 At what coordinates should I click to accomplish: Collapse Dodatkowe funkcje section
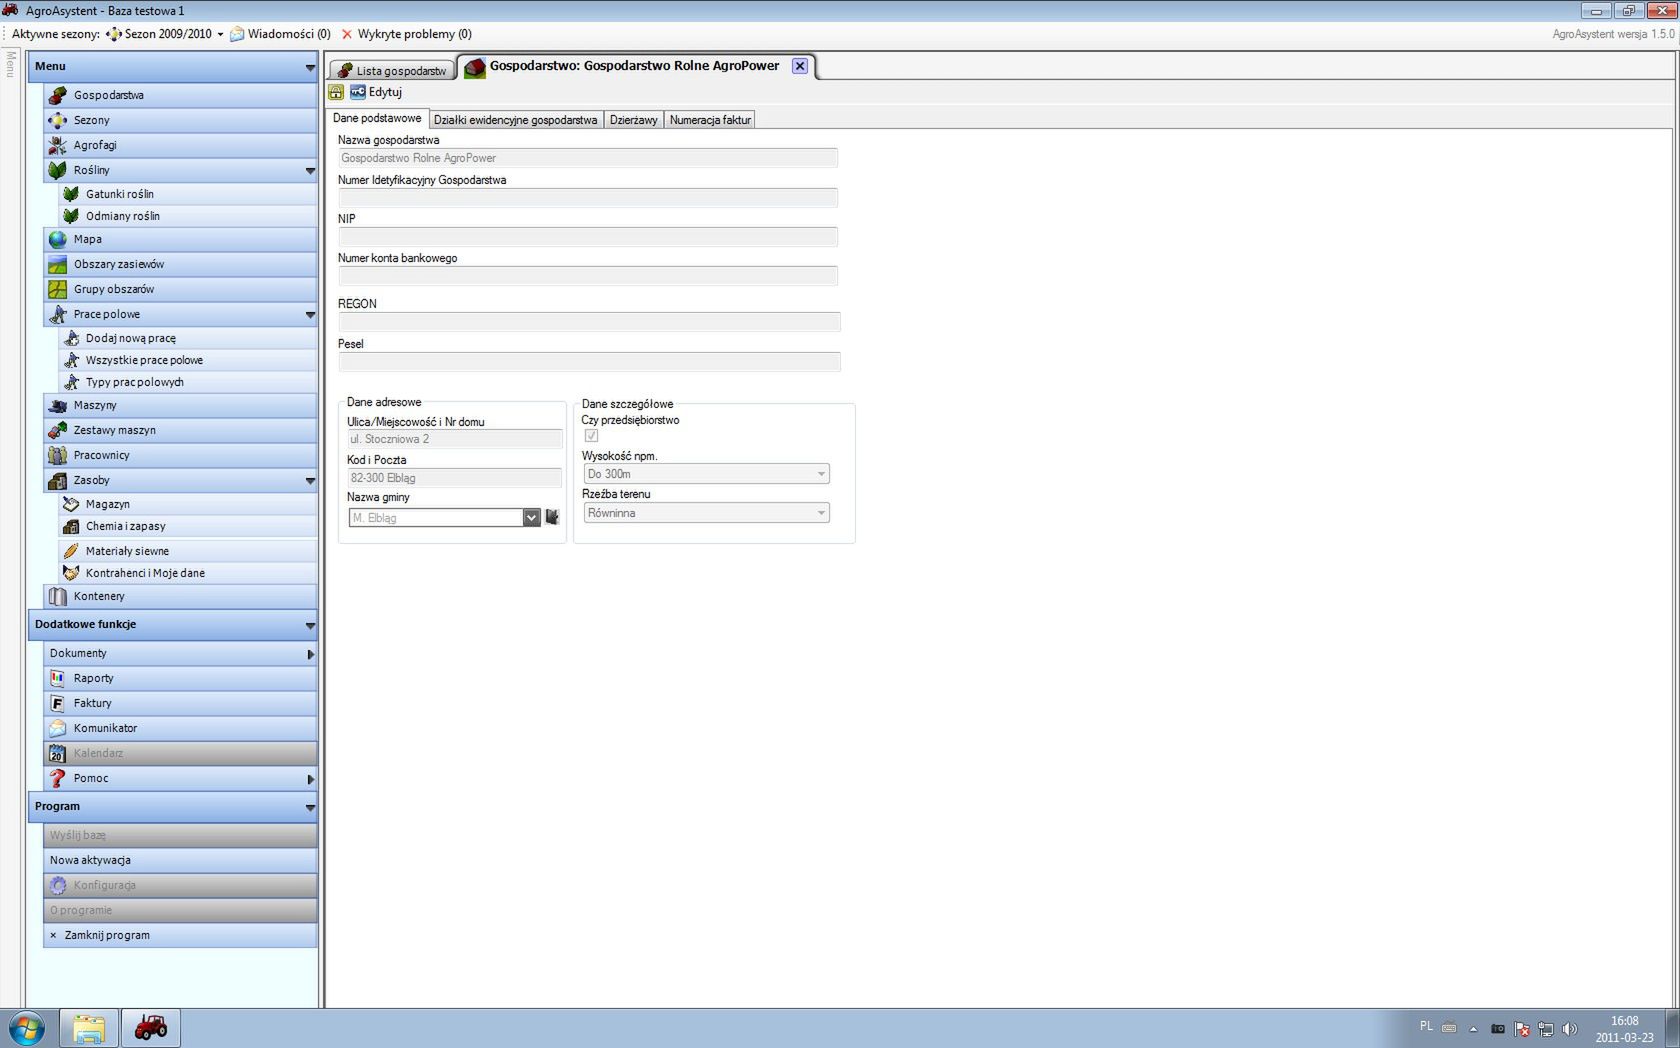pos(310,626)
